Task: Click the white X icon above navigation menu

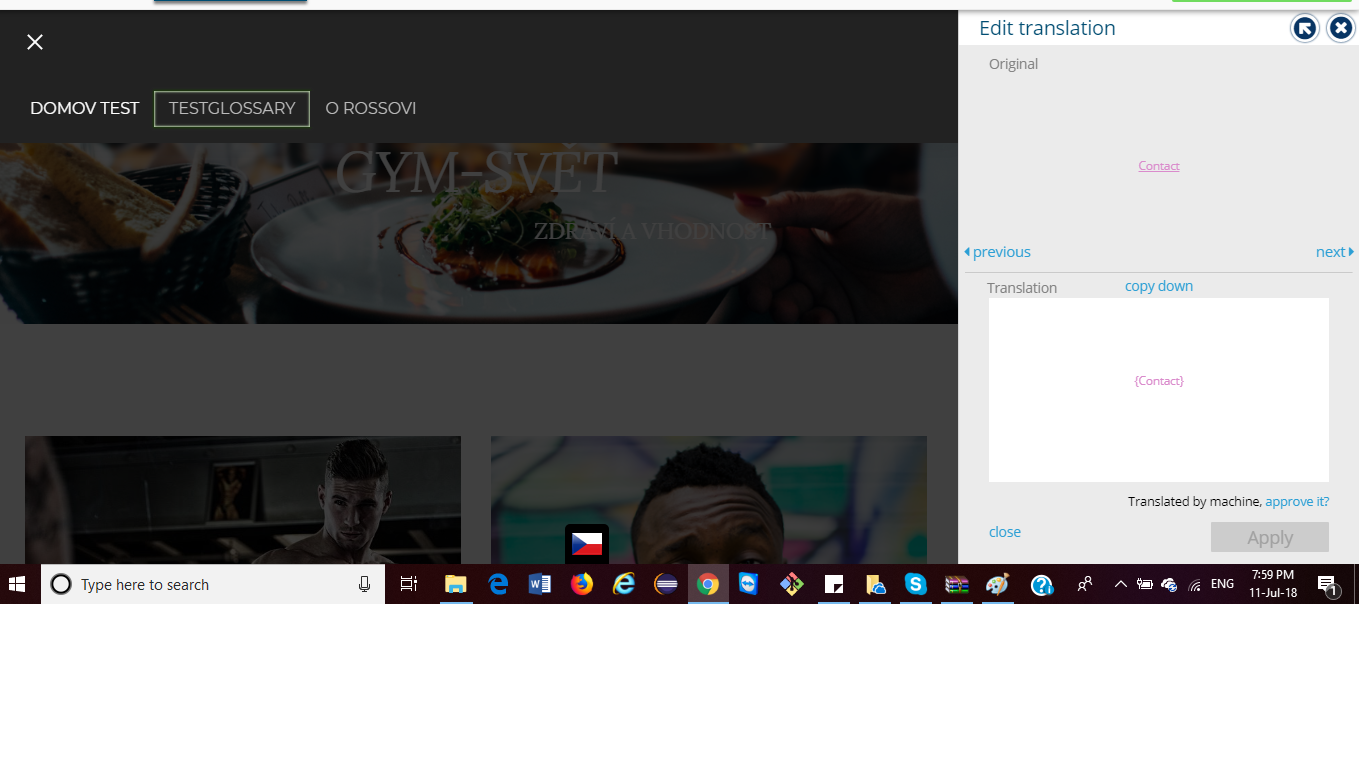Action: point(35,42)
